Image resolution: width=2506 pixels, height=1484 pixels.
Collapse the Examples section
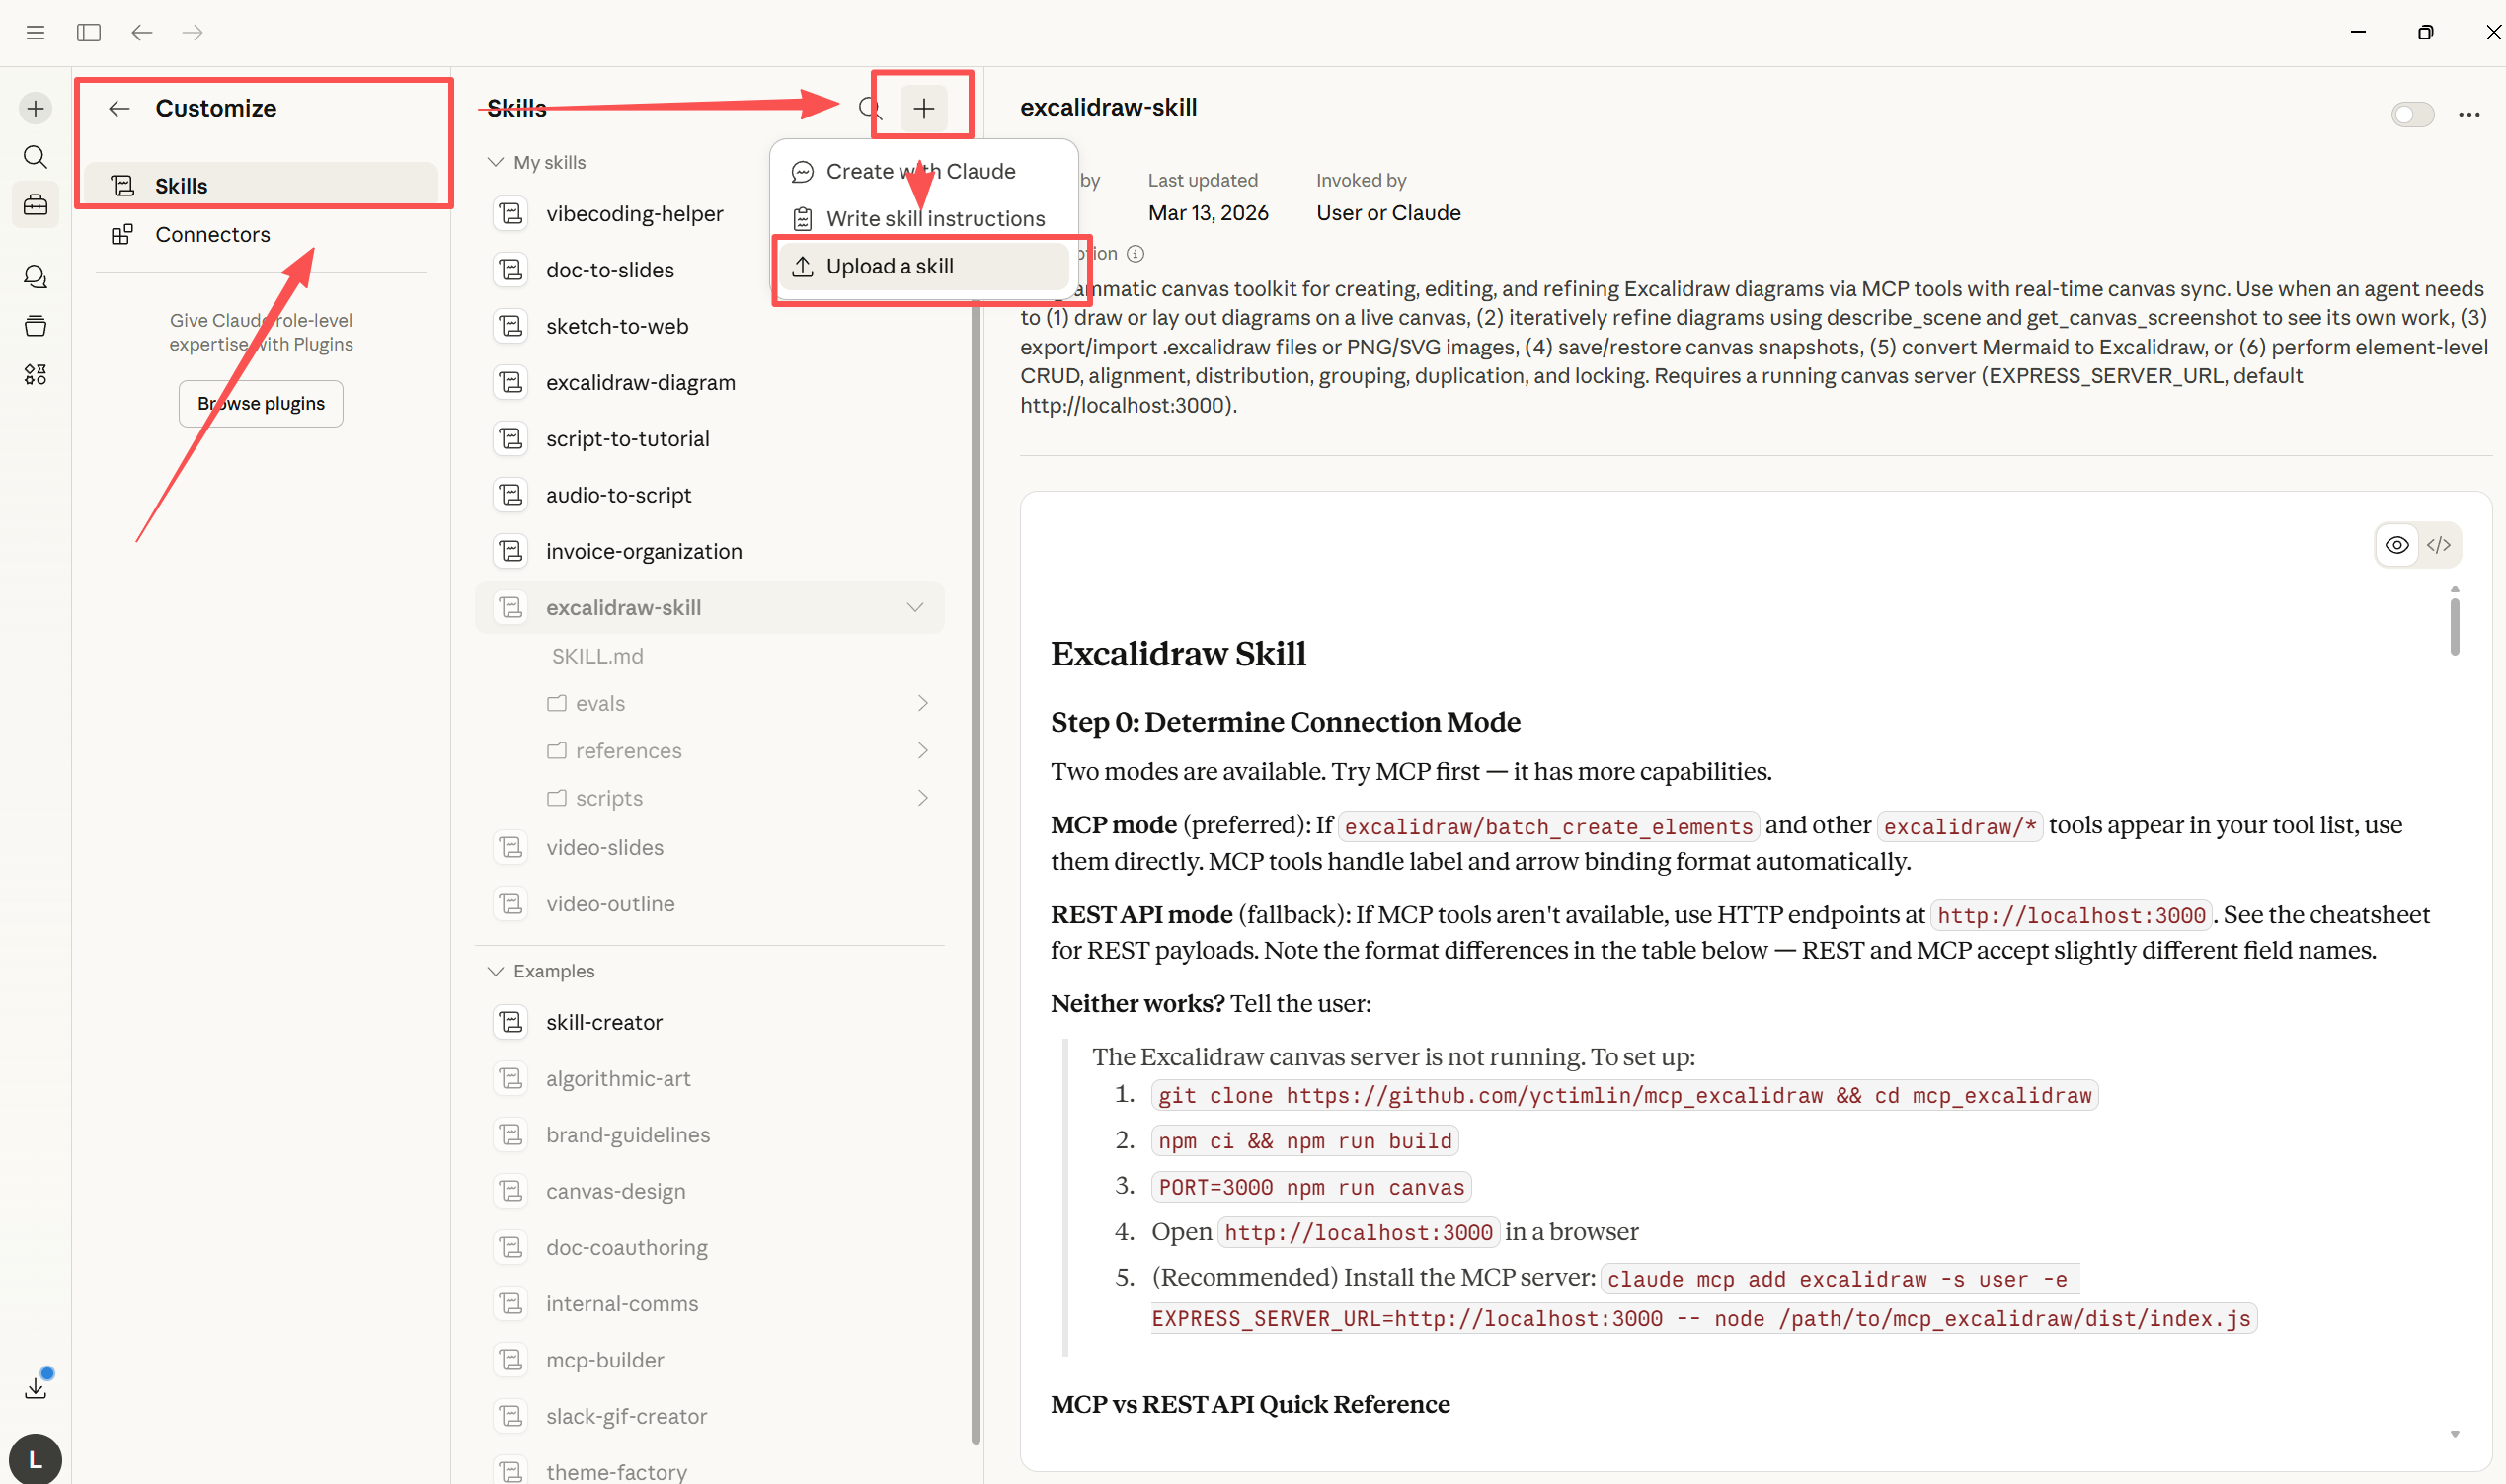click(x=495, y=971)
